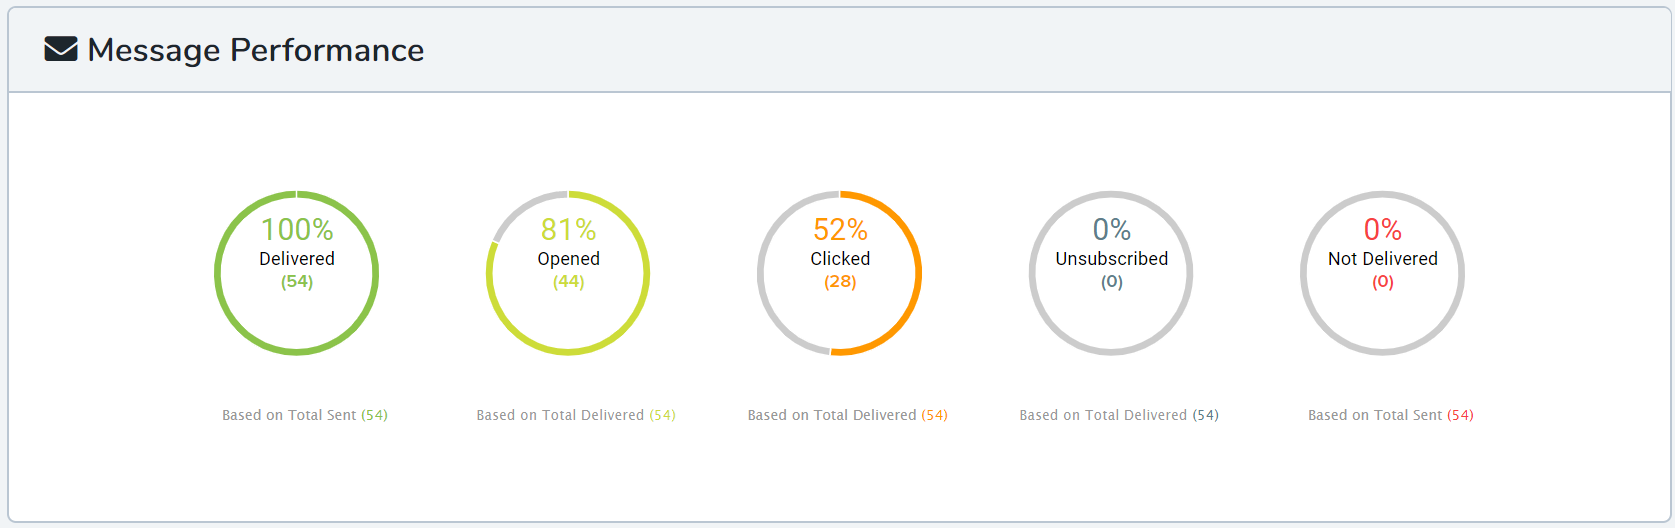
Task: Click the Not Delivered (0) count
Action: point(1383,282)
